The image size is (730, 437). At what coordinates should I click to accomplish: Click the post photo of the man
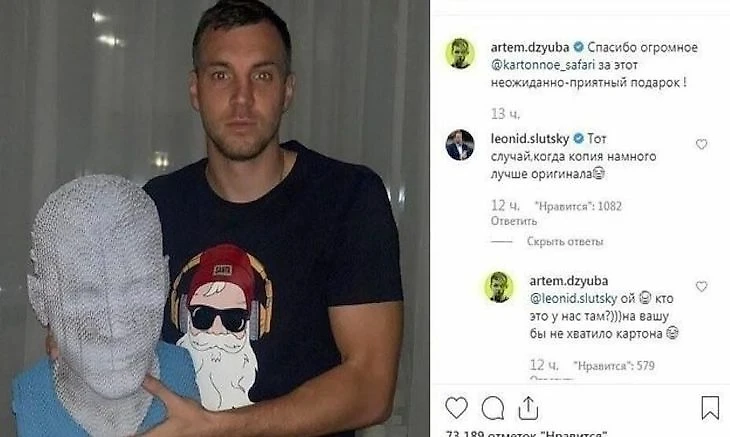[215, 218]
